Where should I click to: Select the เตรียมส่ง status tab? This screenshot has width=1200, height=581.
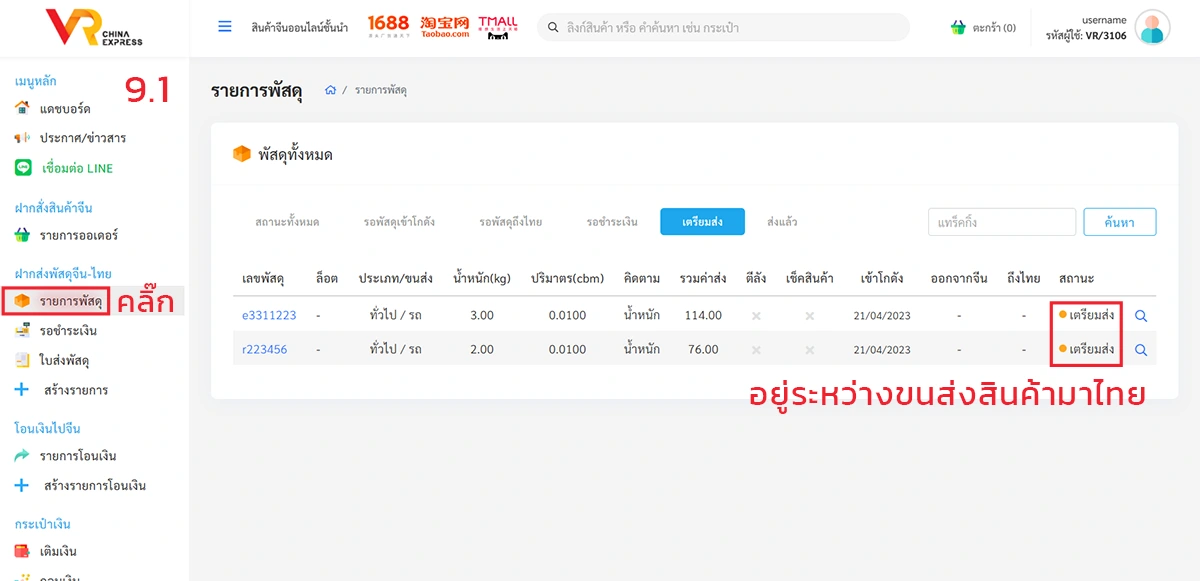pos(702,222)
